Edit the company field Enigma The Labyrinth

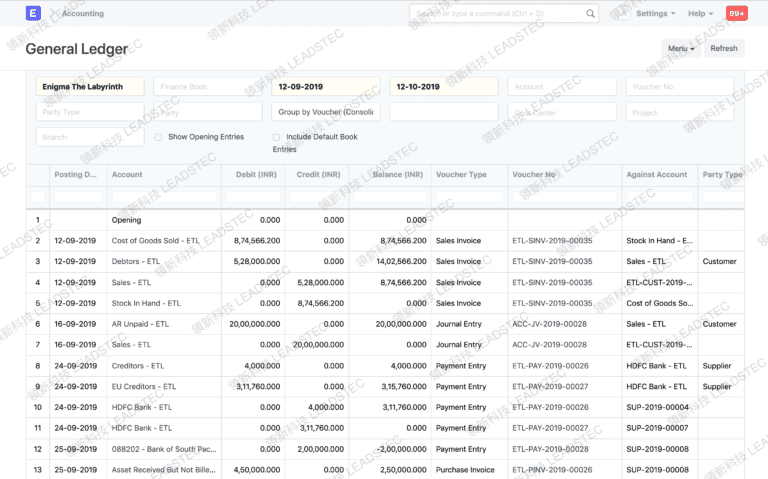[90, 87]
